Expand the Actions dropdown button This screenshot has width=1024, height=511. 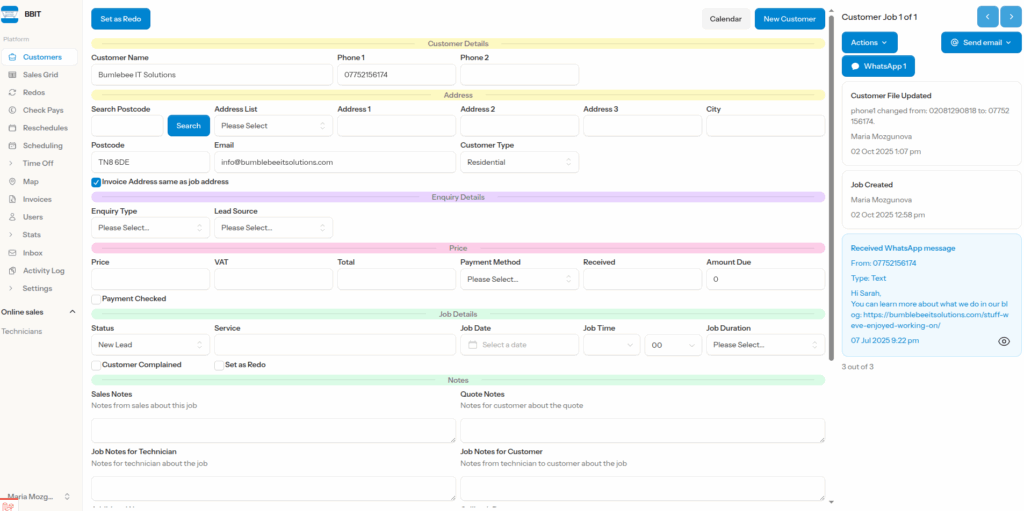pos(869,43)
